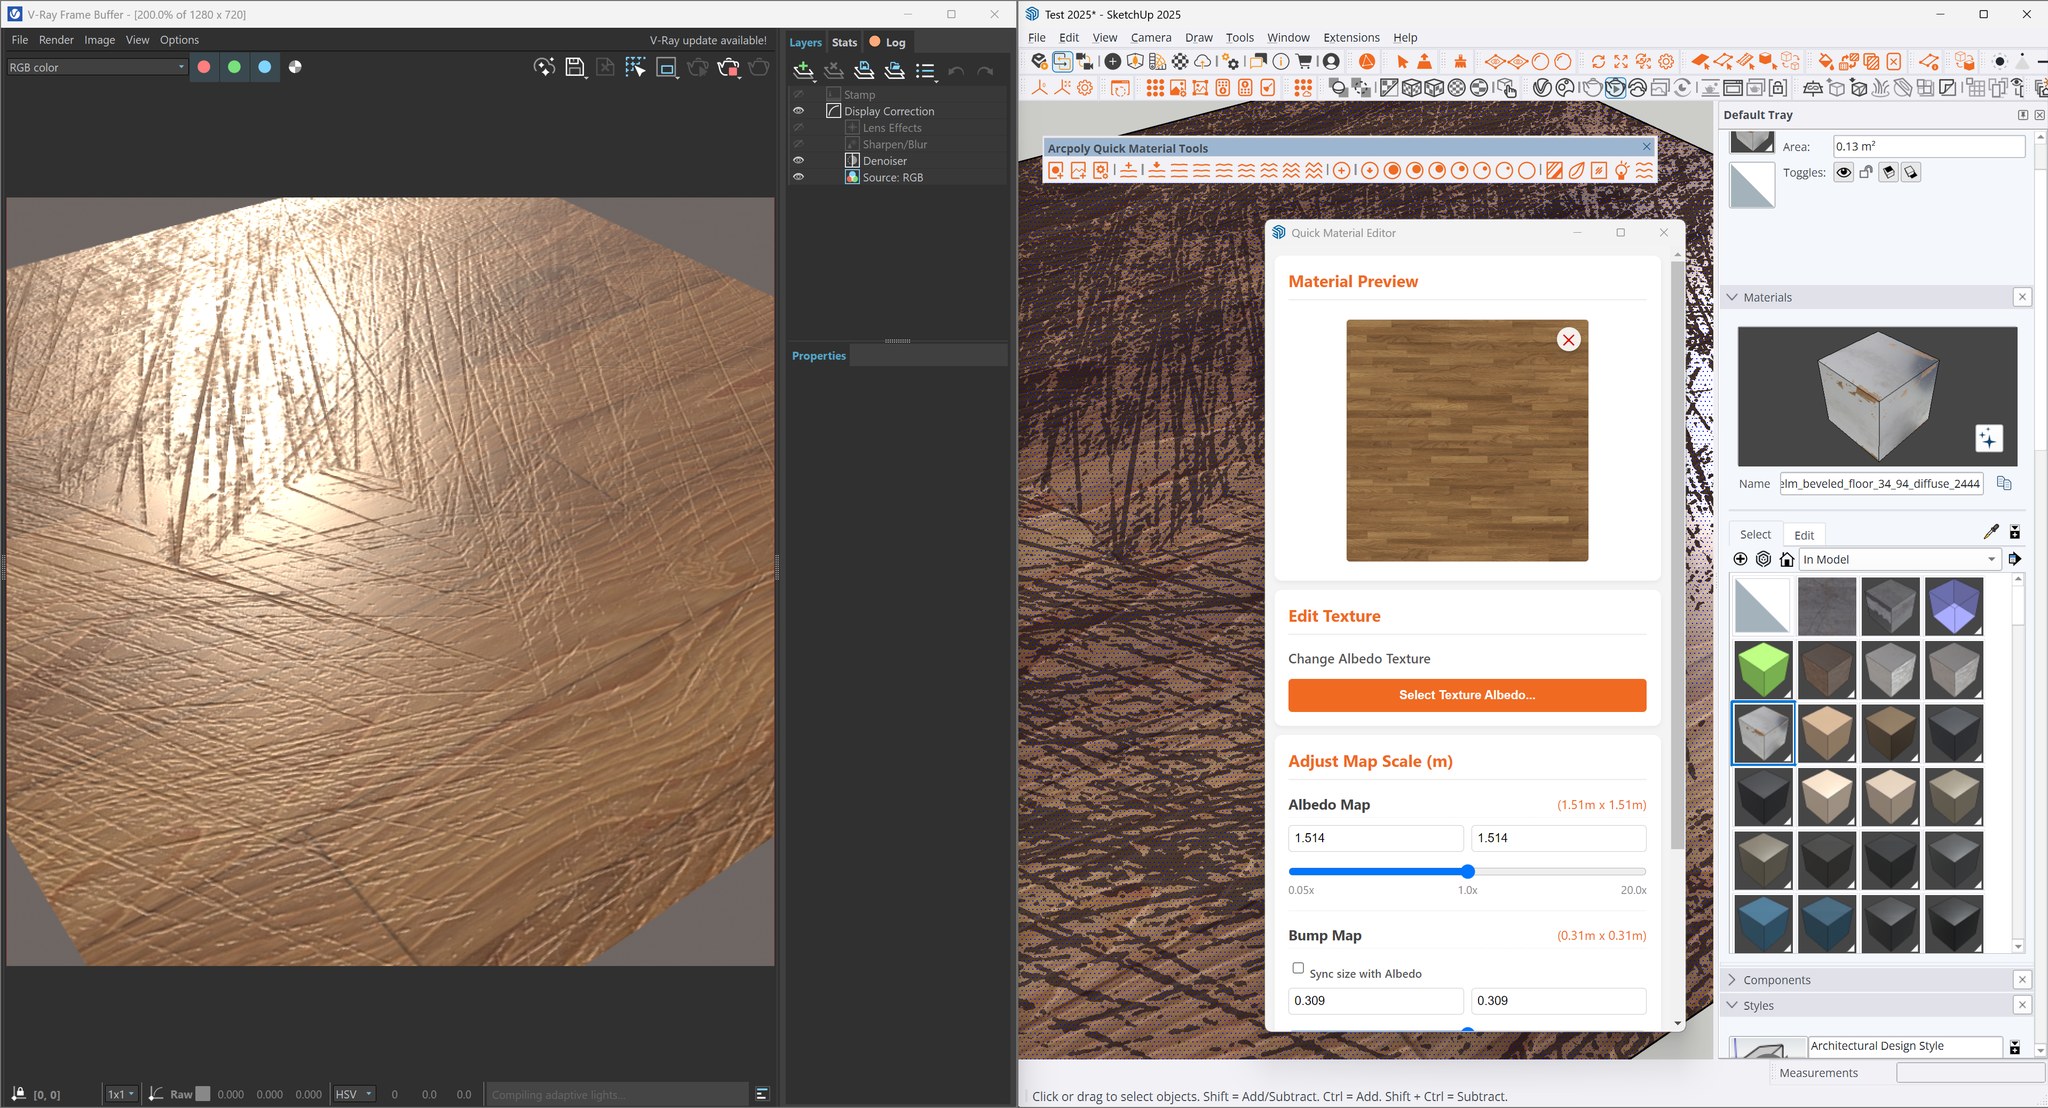2048x1108 pixels.
Task: Click the In Model home icon in Materials
Action: tap(1787, 559)
